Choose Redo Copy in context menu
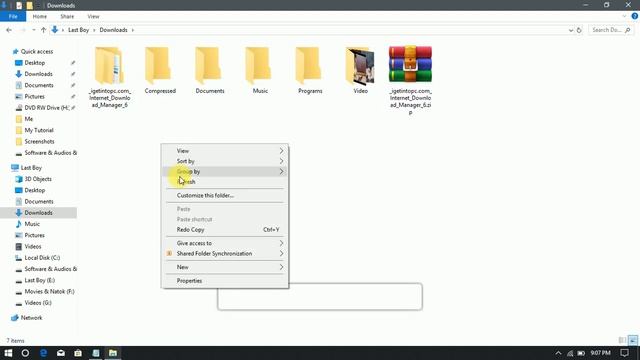Screen dimensions: 640x360 click(225, 230)
